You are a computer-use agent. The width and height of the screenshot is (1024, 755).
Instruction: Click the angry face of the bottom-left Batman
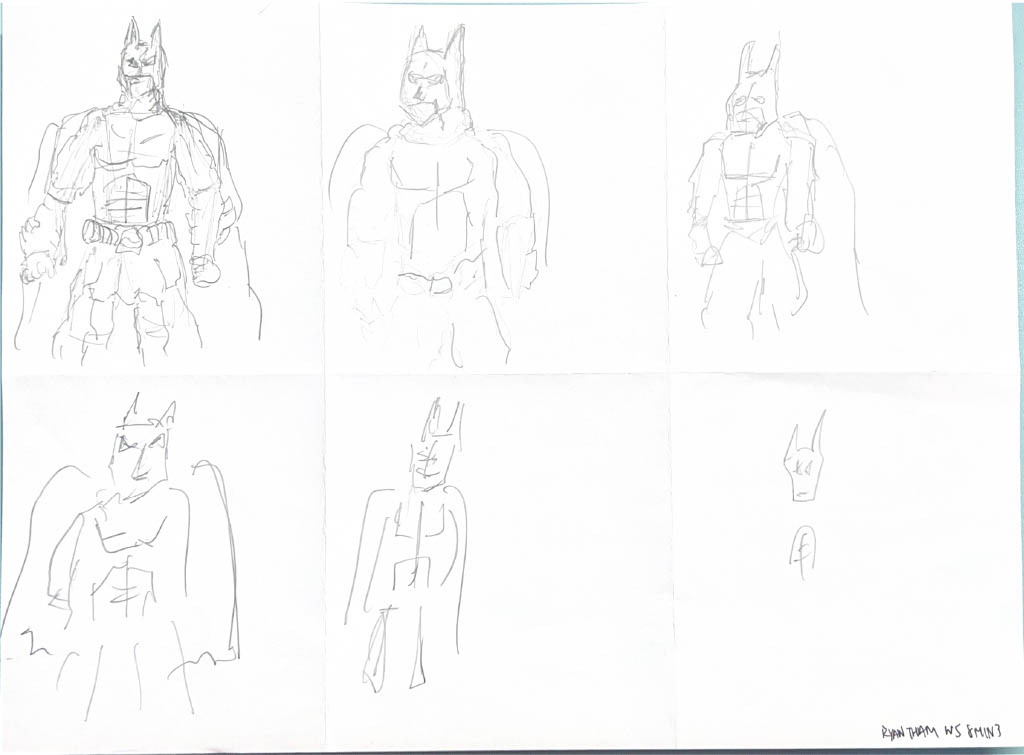pyautogui.click(x=142, y=450)
